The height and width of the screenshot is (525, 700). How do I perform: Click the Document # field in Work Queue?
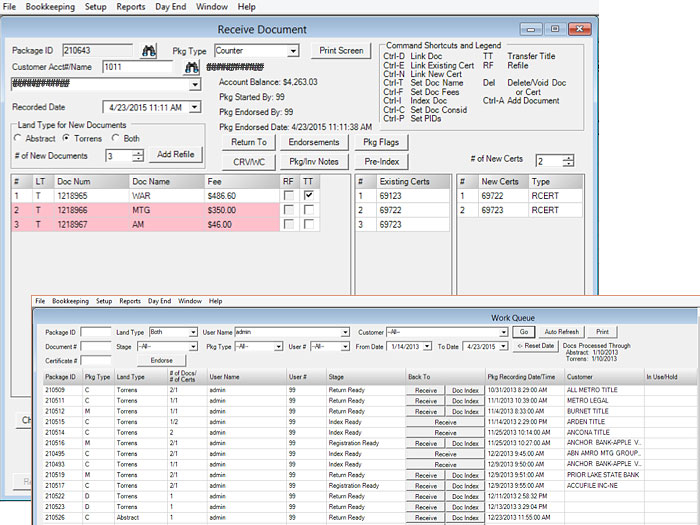[x=96, y=347]
